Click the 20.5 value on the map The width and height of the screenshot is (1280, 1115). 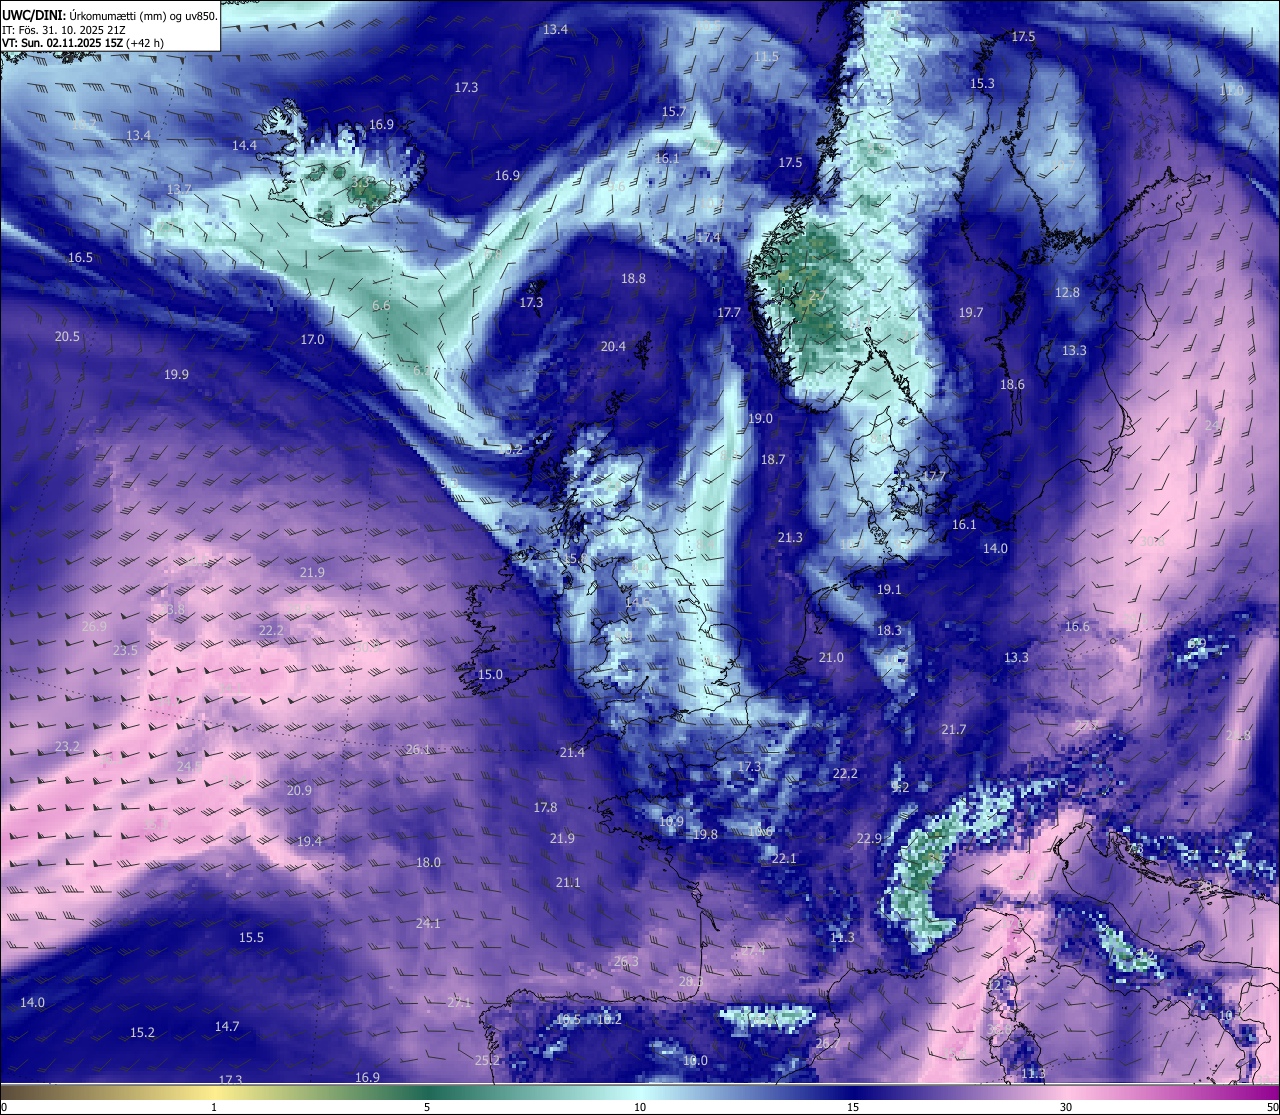(67, 337)
